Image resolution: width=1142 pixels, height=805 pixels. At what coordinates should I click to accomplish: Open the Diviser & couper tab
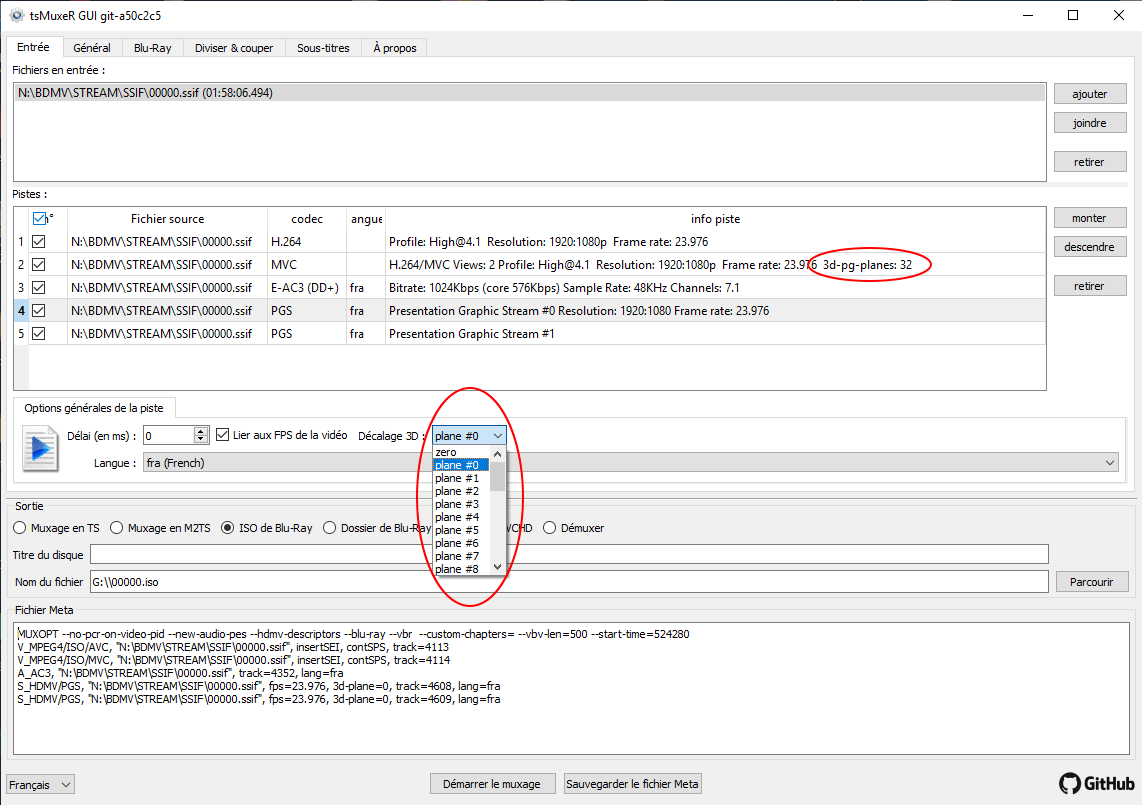click(234, 48)
